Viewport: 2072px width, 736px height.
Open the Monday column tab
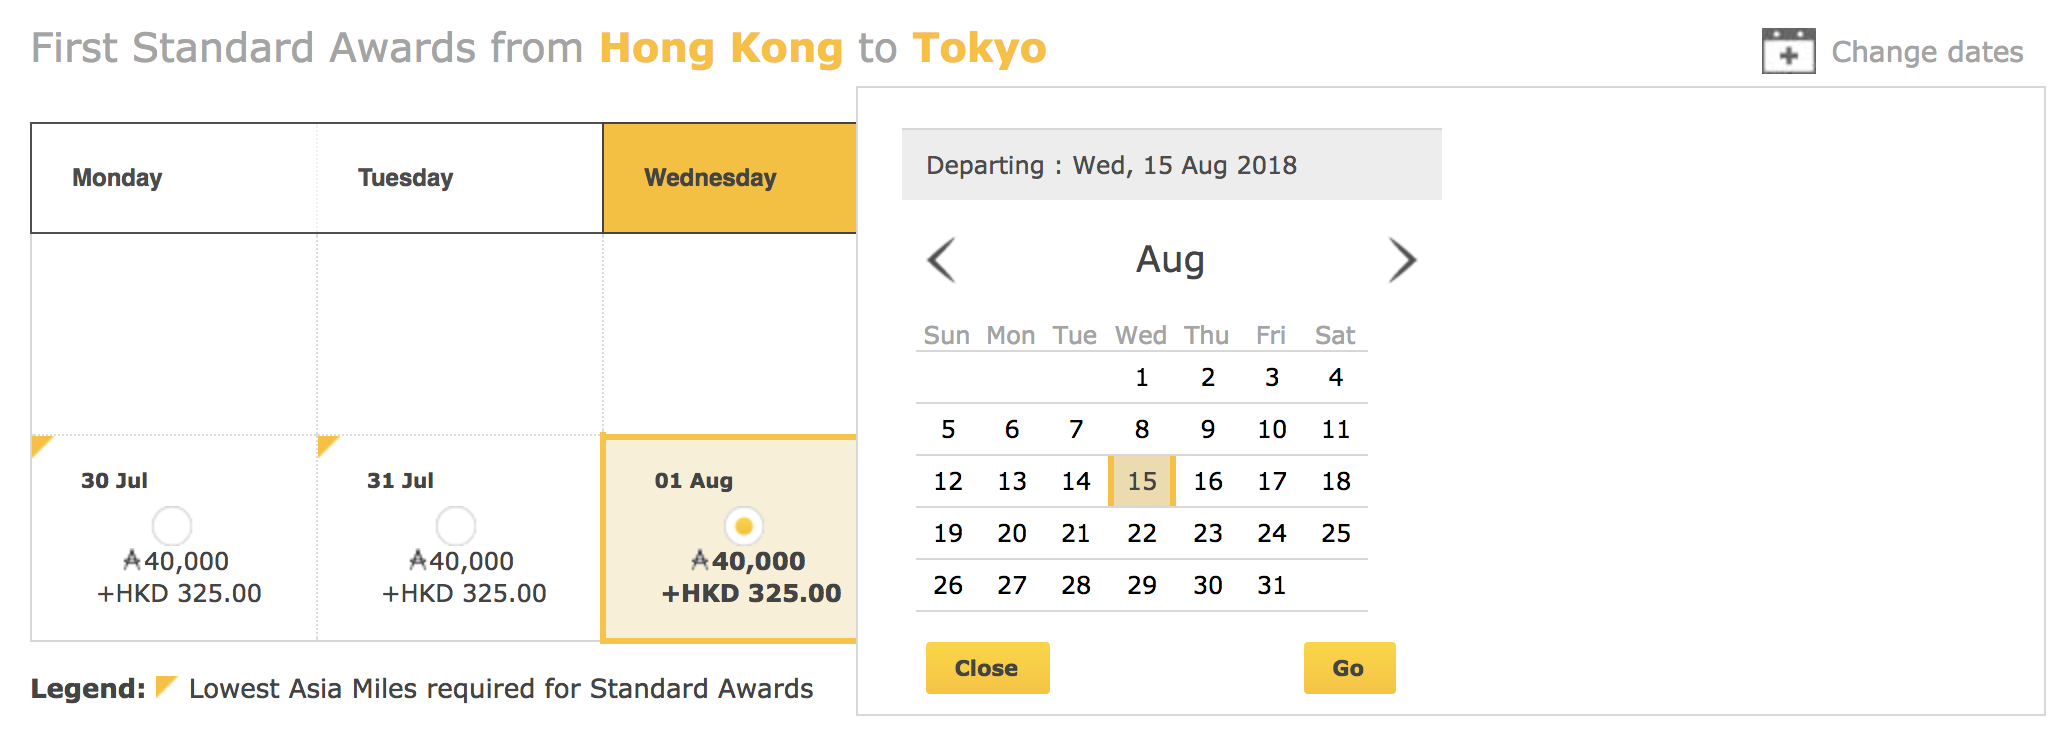coord(175,178)
